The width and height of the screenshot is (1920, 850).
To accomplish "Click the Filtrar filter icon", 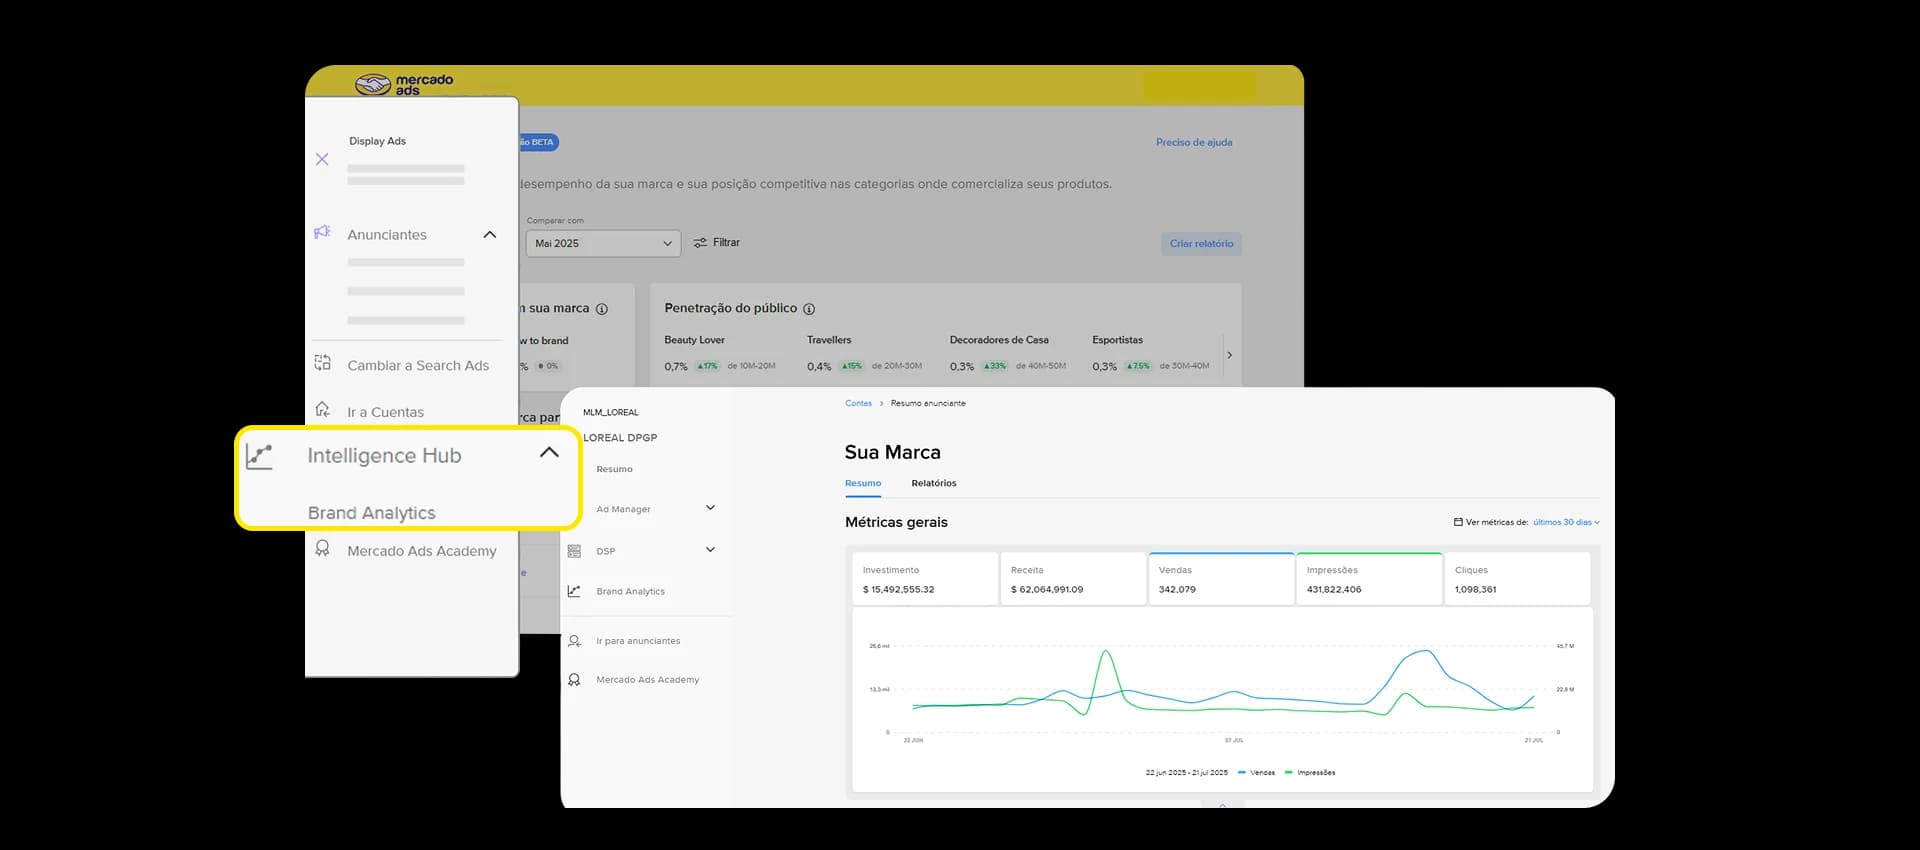I will 700,243.
